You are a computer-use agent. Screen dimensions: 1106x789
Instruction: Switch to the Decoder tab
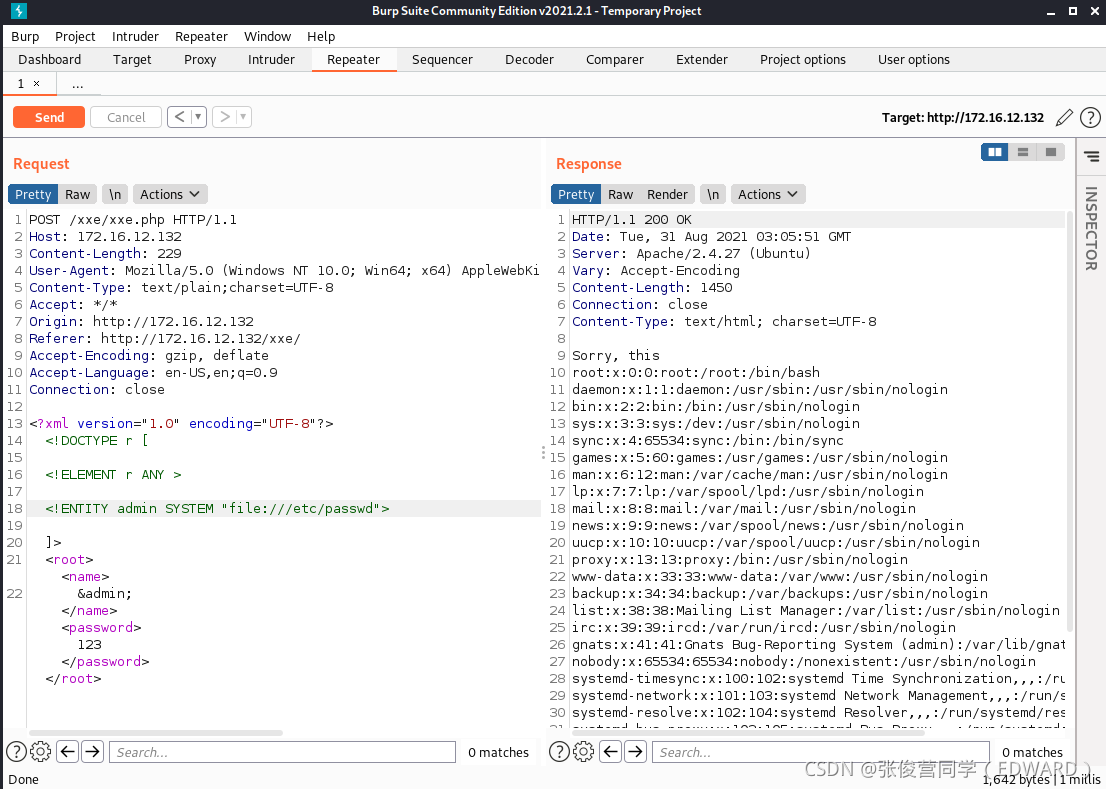[529, 60]
